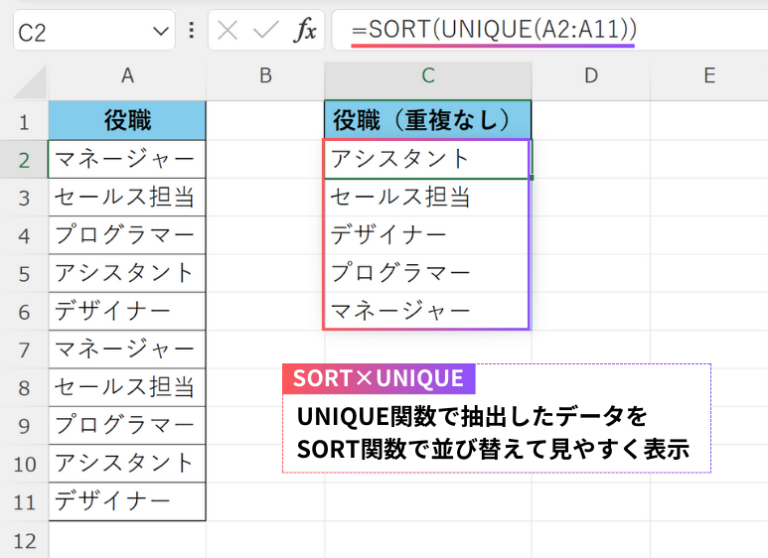Select column C header
Screen dimensions: 768x558
(x=428, y=76)
